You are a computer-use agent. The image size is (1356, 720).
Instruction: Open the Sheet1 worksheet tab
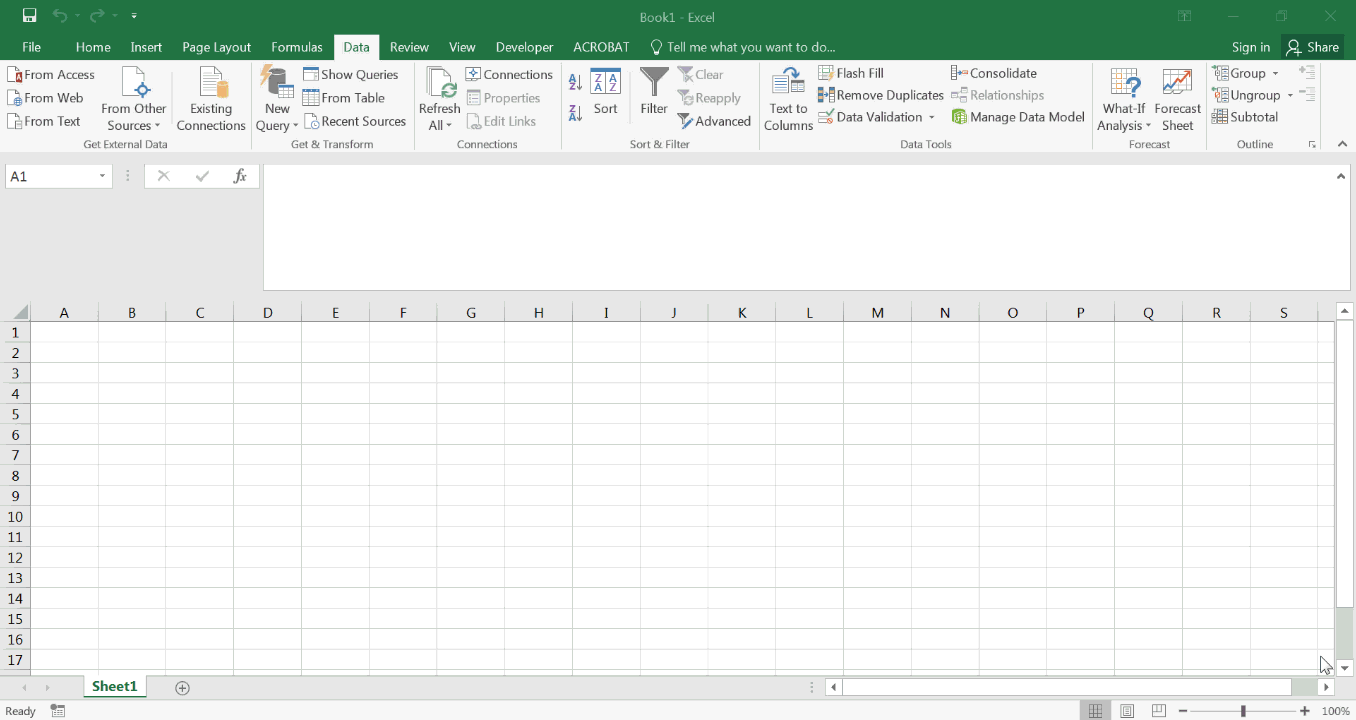point(114,687)
